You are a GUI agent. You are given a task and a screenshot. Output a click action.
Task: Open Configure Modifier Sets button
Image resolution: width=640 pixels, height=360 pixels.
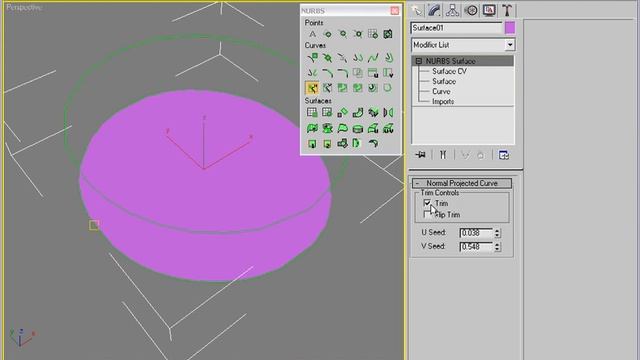tap(504, 155)
